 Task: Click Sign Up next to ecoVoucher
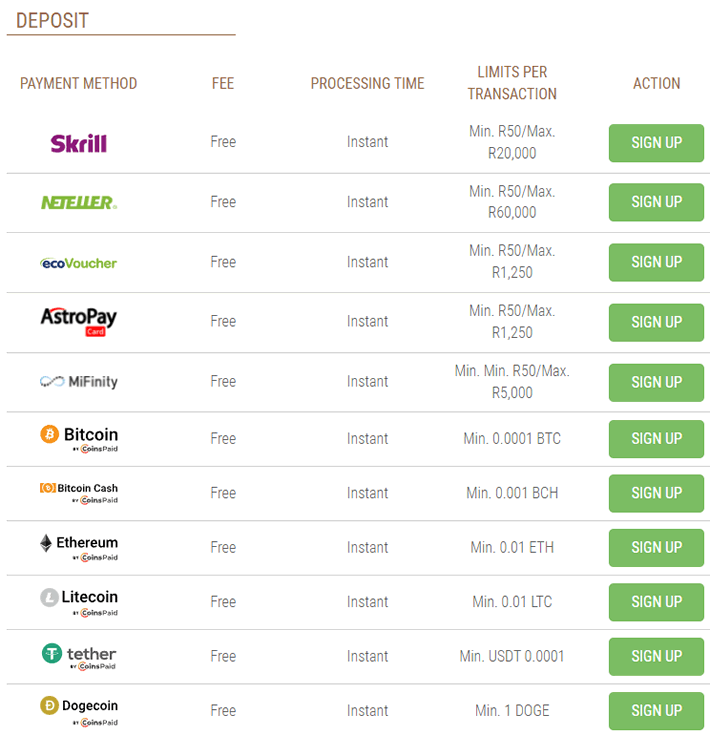tap(656, 262)
